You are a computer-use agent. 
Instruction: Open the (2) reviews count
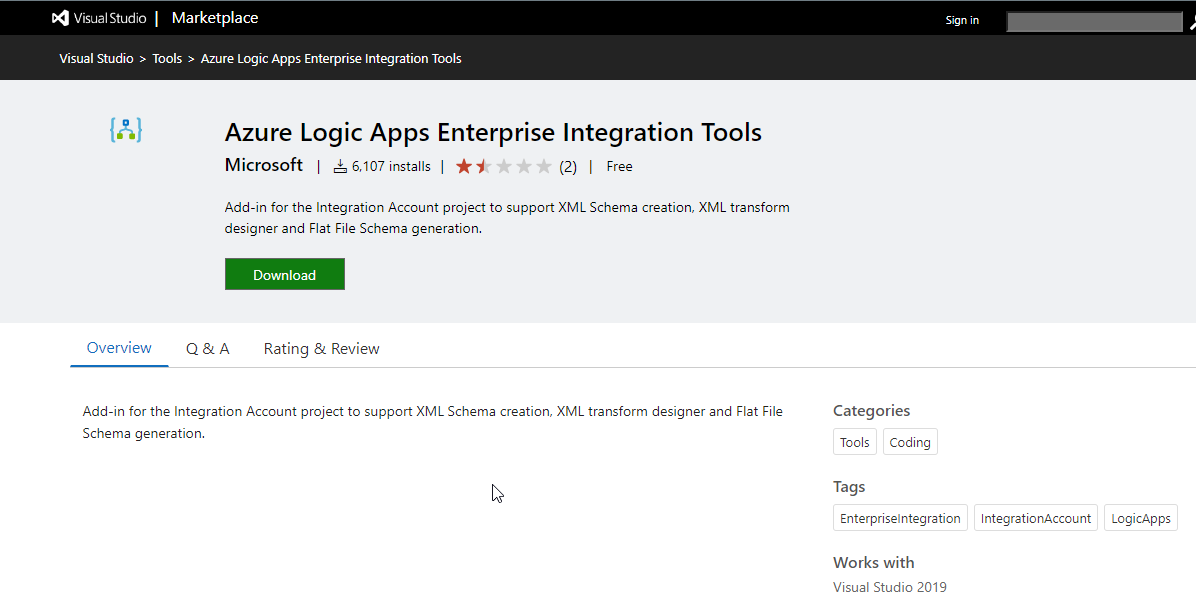pyautogui.click(x=568, y=167)
